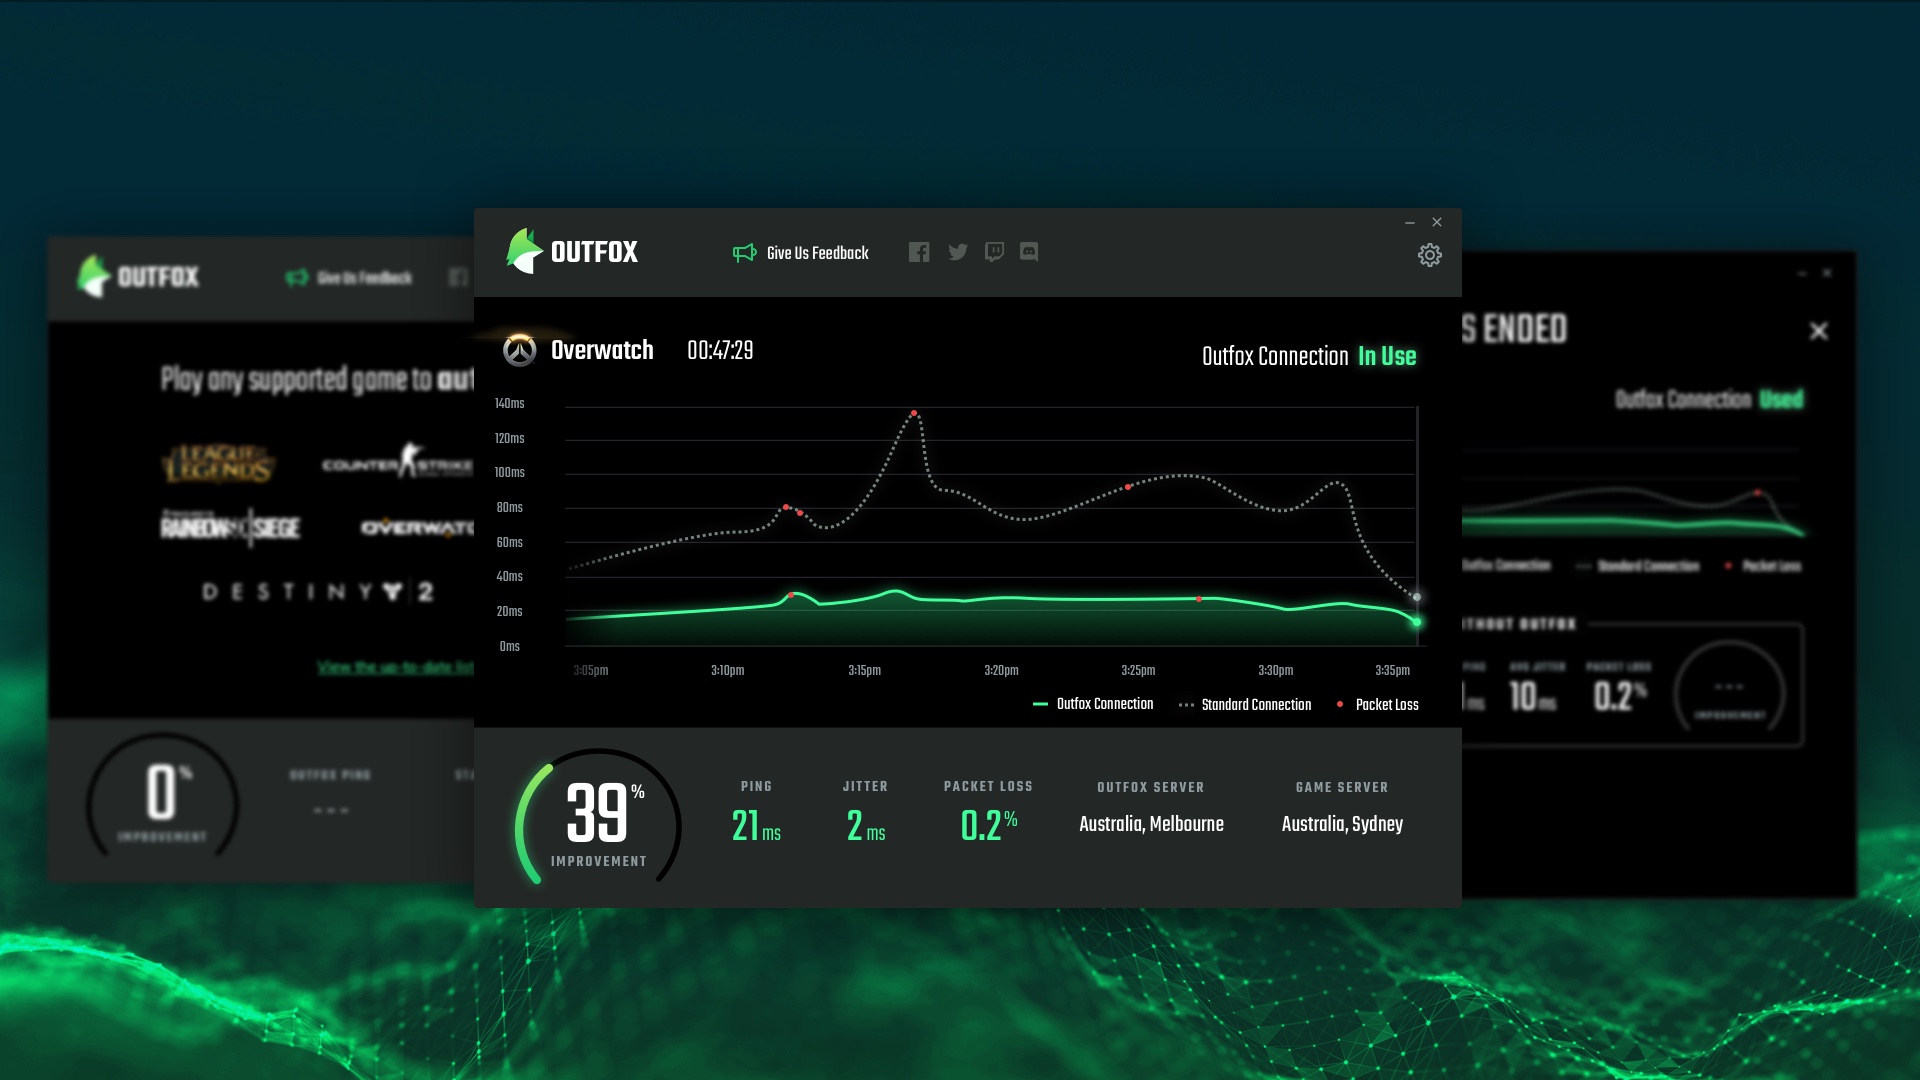
Task: Minimize the Outfox window
Action: click(x=1409, y=223)
